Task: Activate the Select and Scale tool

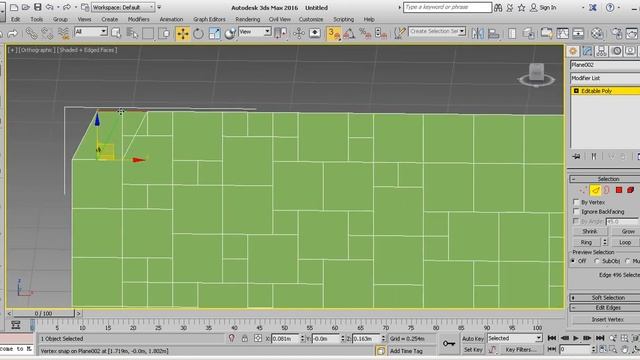Action: [x=214, y=33]
